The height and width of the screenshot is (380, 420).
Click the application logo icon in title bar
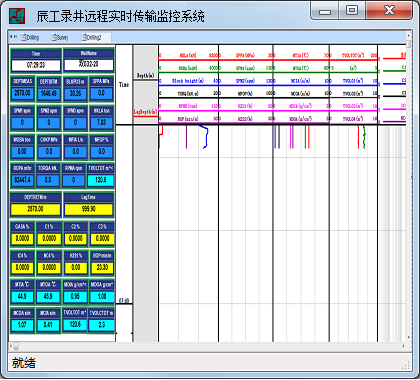(x=17, y=15)
